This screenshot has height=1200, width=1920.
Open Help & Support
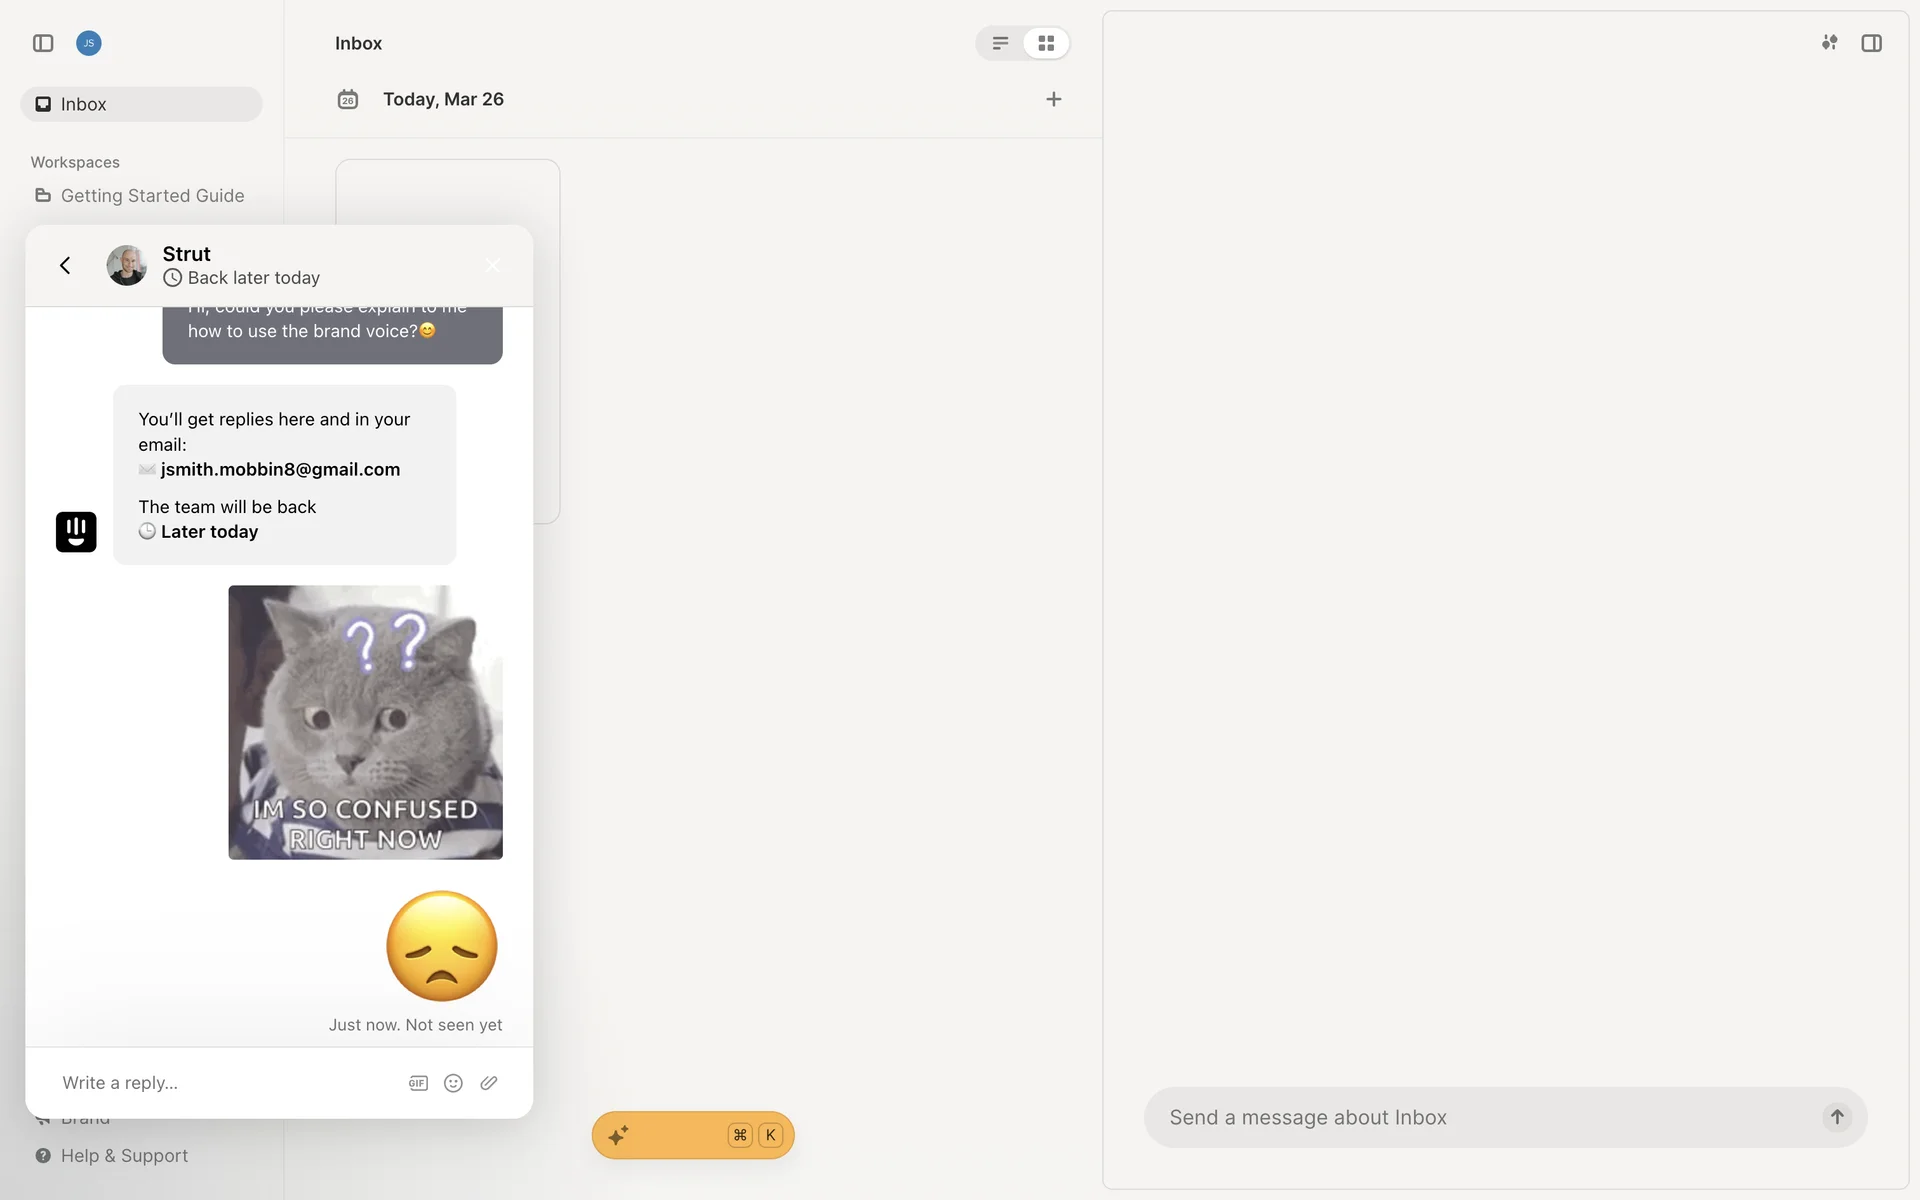[x=124, y=1156]
